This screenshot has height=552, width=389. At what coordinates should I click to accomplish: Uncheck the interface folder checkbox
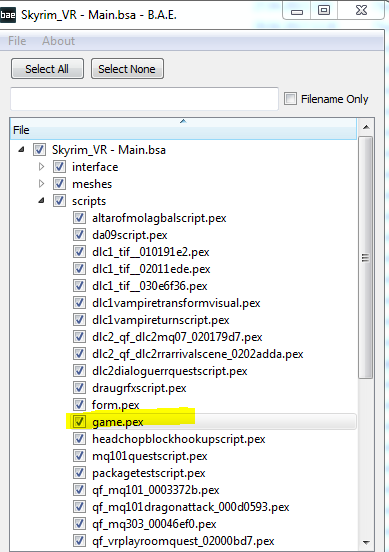pos(59,167)
